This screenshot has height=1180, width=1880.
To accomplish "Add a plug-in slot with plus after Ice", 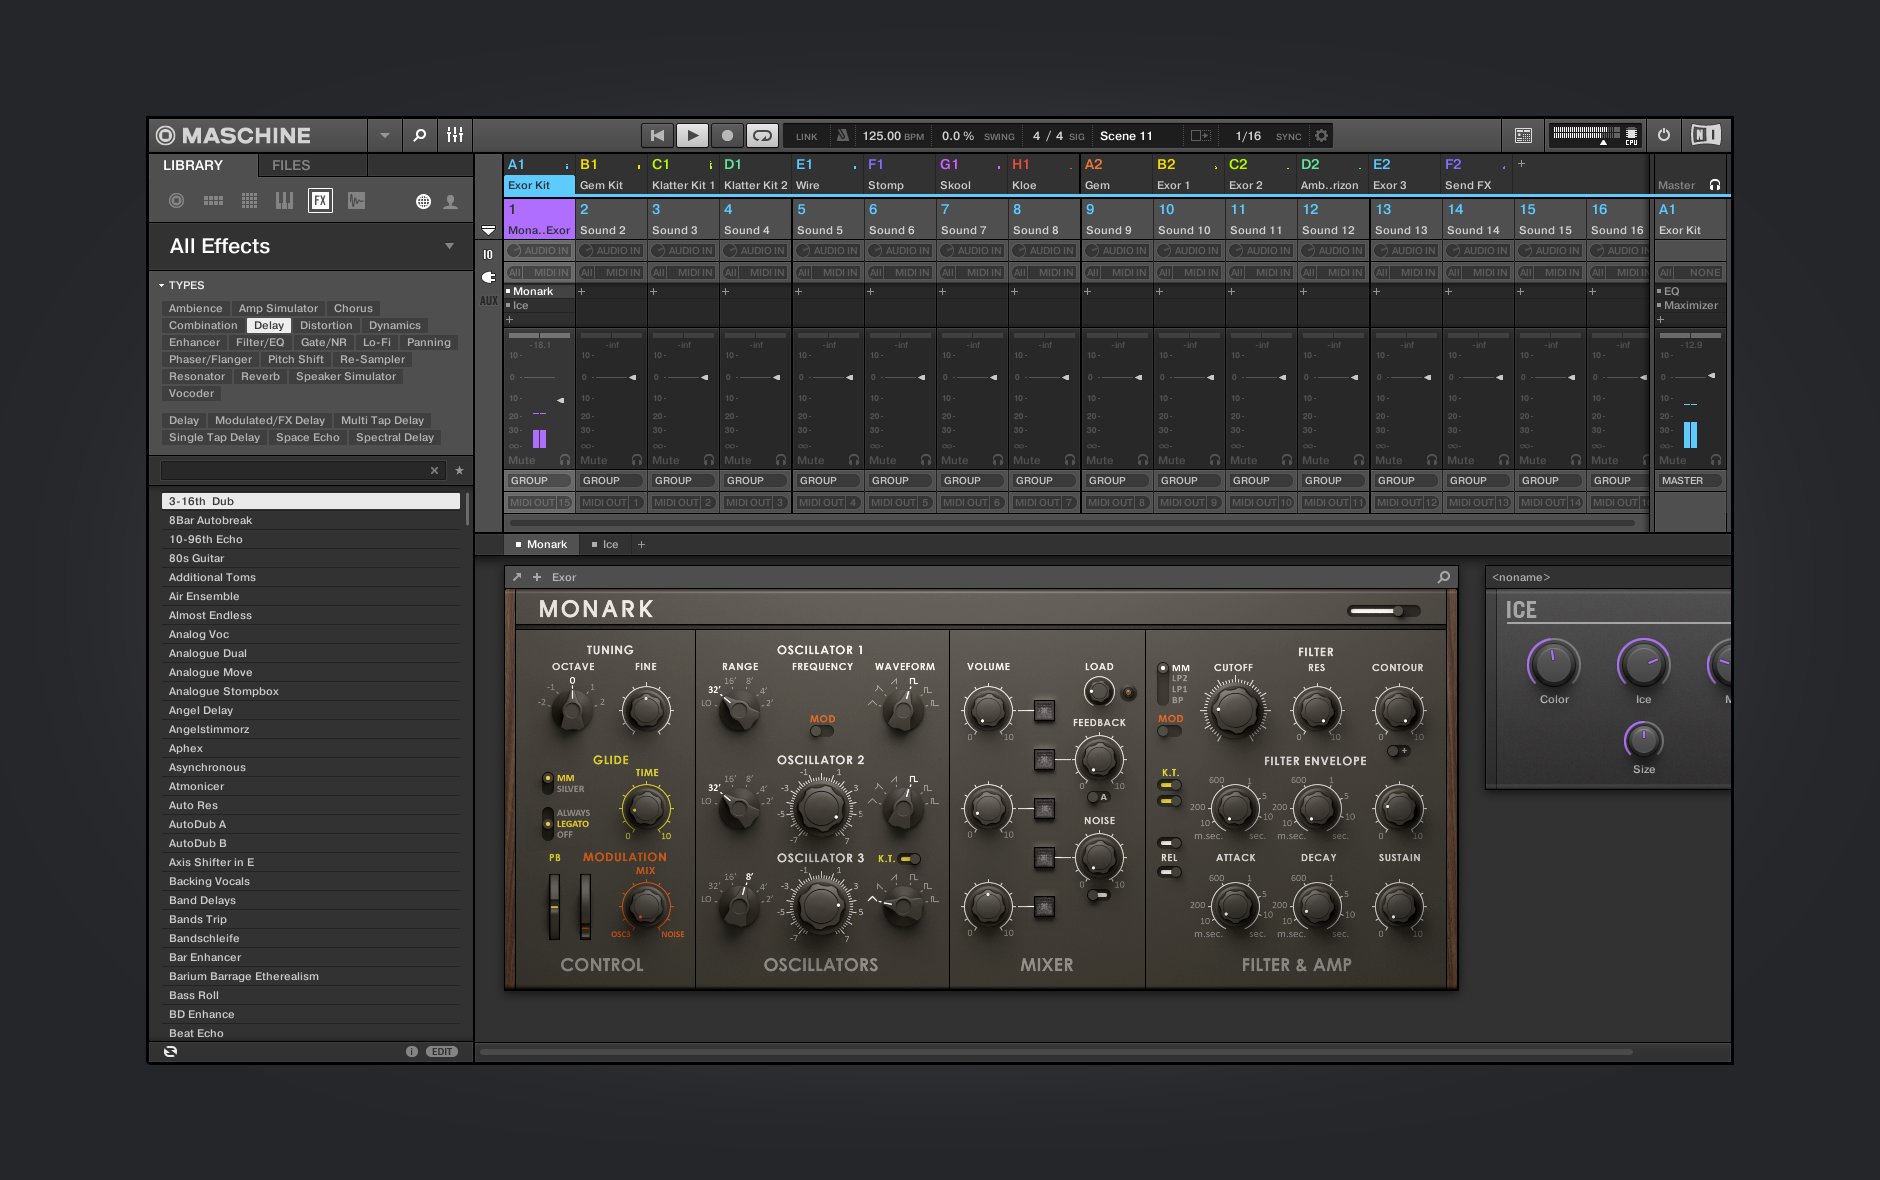I will (641, 545).
